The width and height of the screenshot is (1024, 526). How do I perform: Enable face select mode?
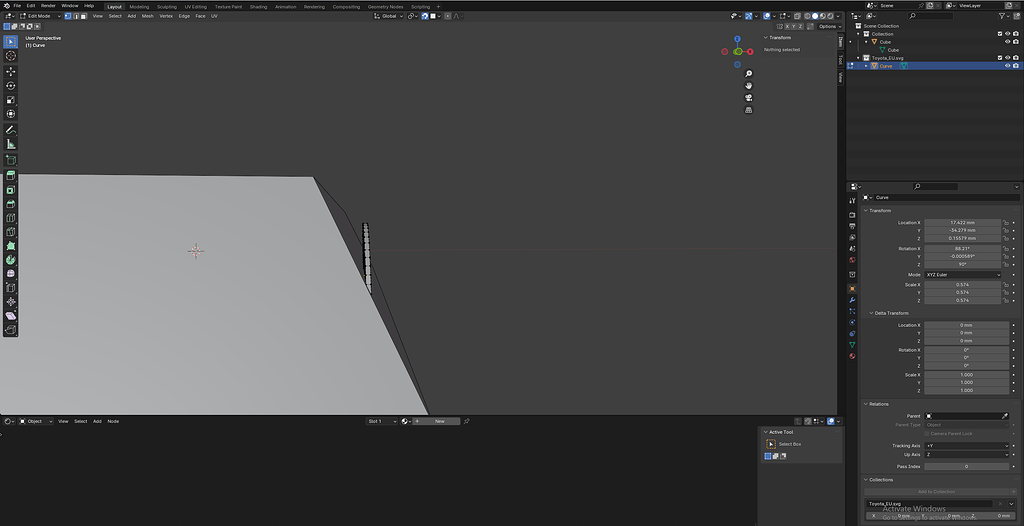[x=84, y=16]
